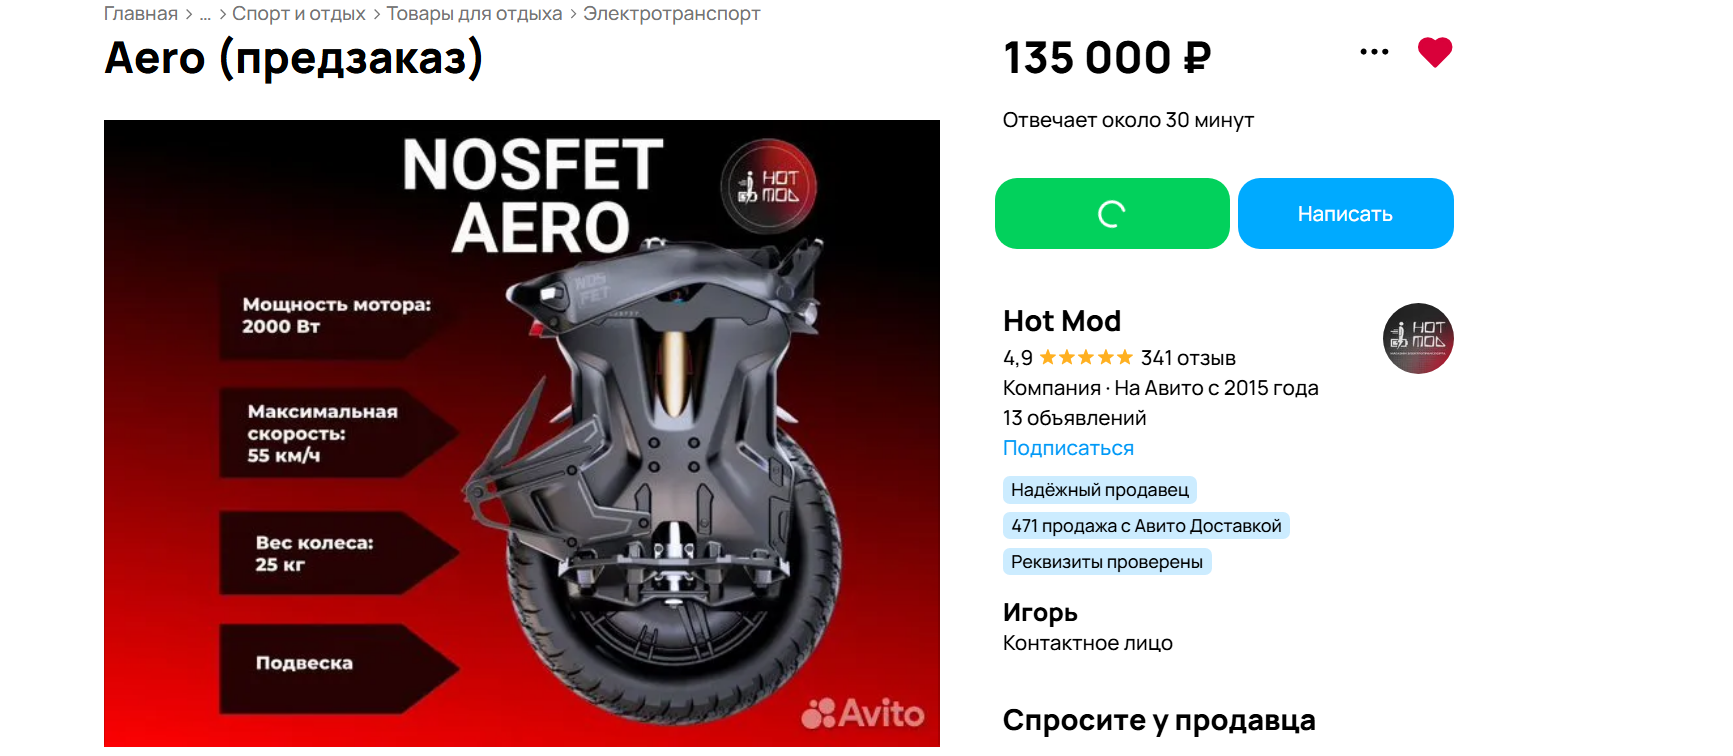The height and width of the screenshot is (756, 1733).
Task: Open Товары для отдыха breadcrumb
Action: (x=474, y=14)
